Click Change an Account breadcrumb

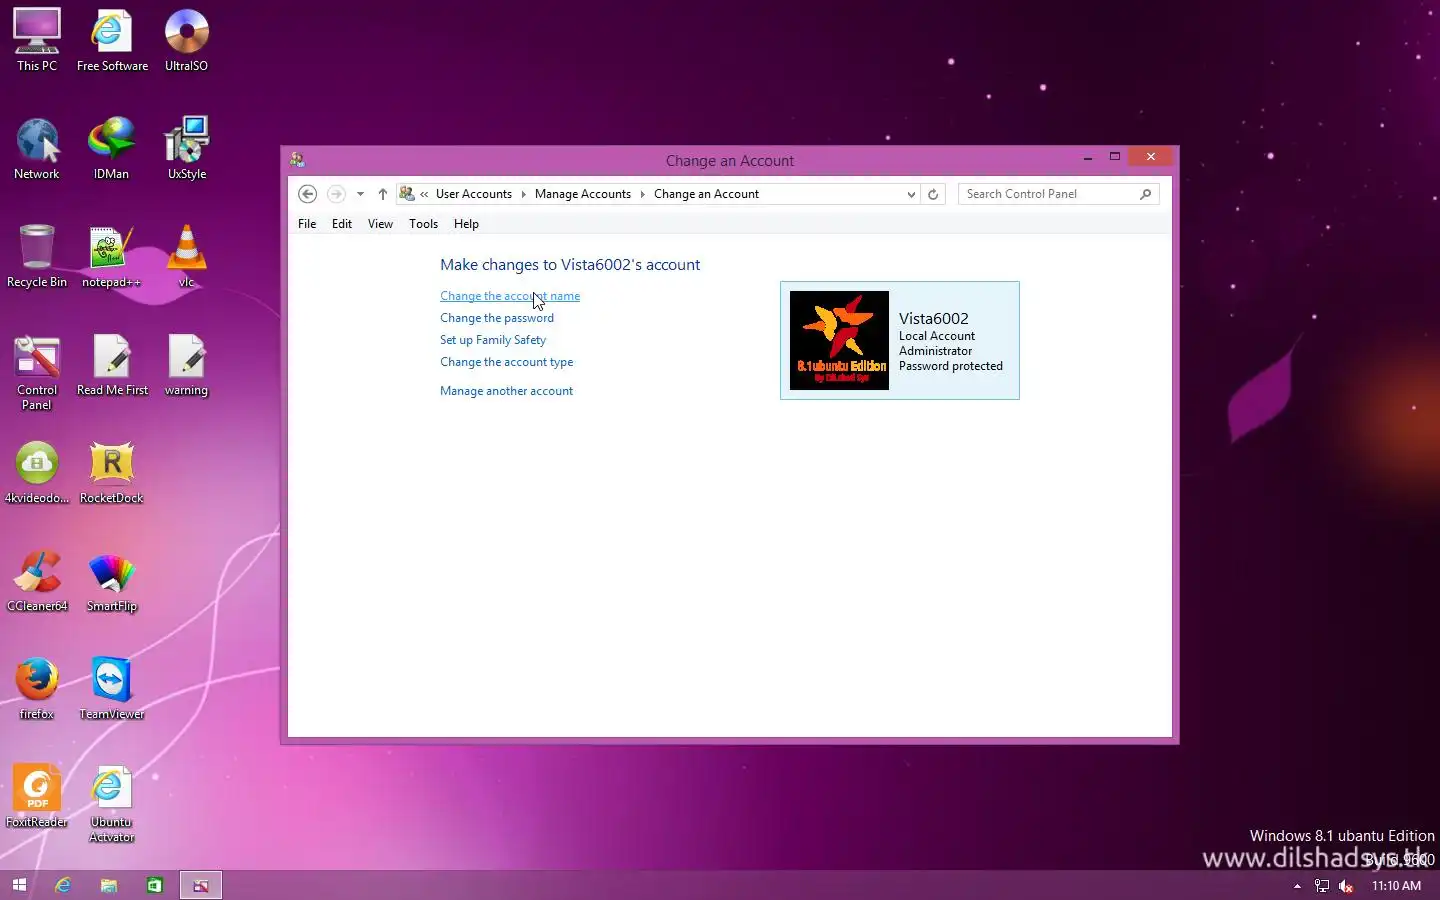(706, 194)
